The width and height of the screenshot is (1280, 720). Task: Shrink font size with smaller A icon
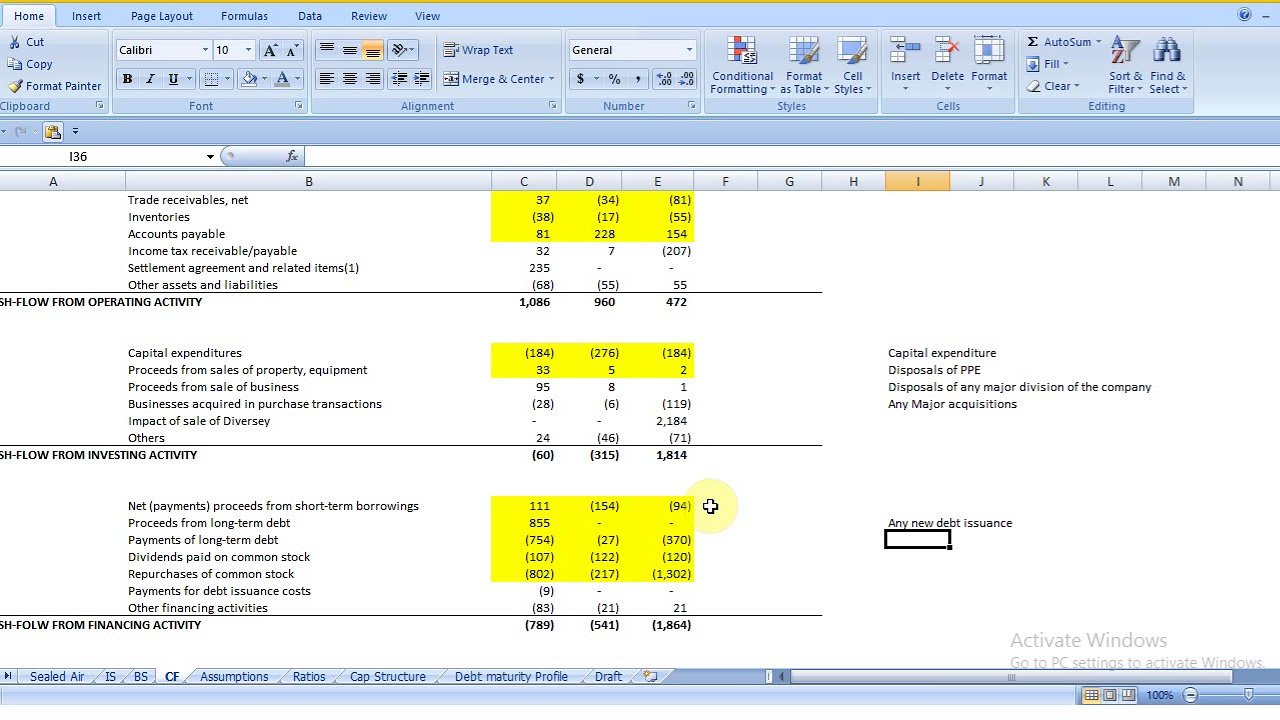tap(292, 50)
